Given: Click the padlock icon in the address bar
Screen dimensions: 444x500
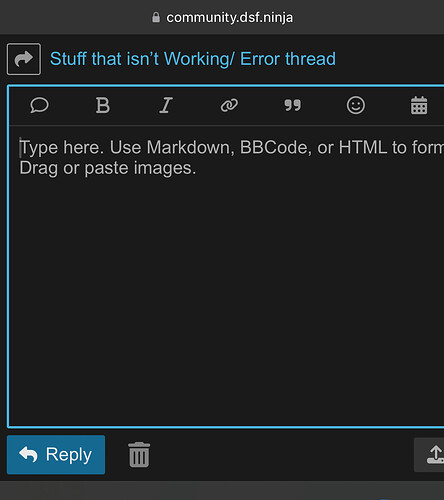Looking at the screenshot, I should pos(156,17).
